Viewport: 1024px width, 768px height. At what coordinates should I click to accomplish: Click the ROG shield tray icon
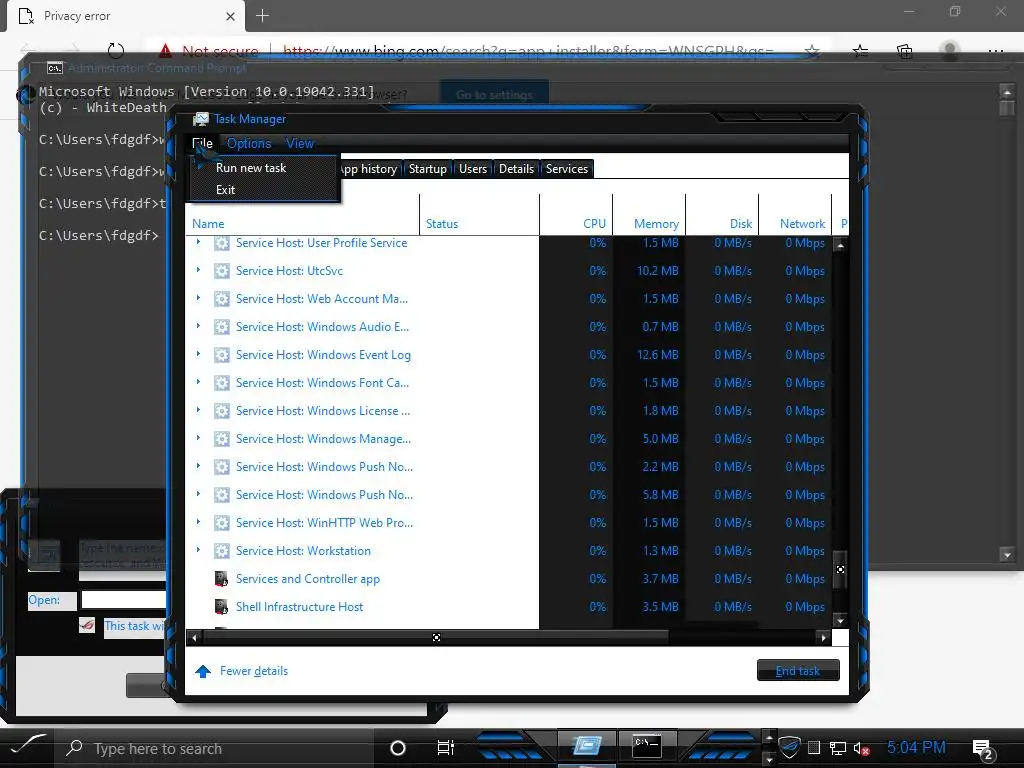[x=790, y=748]
